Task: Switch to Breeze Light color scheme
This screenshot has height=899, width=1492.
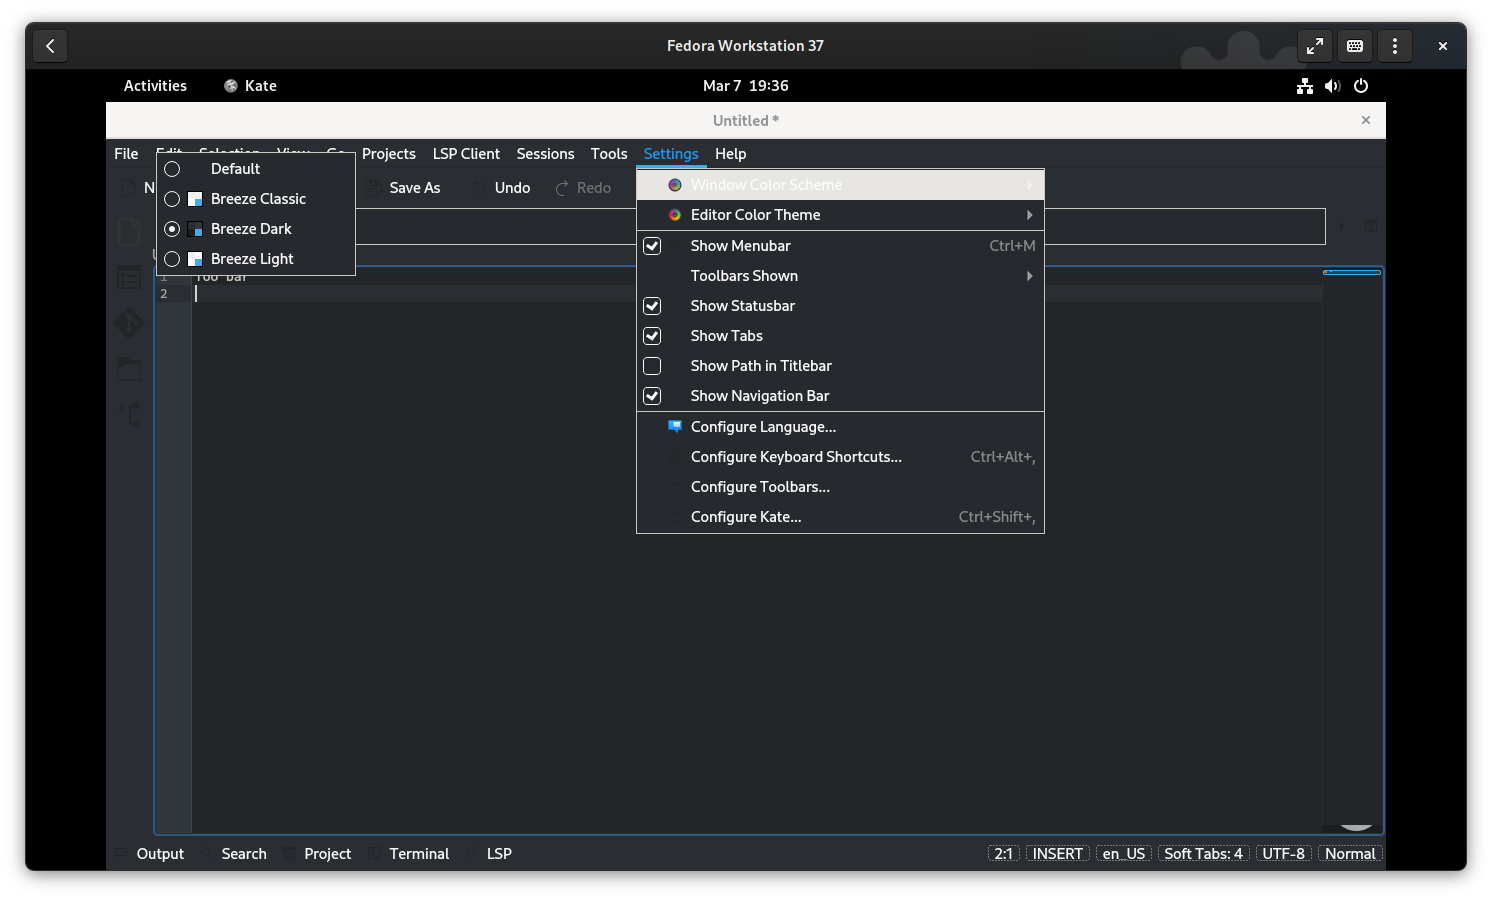Action: [256, 259]
